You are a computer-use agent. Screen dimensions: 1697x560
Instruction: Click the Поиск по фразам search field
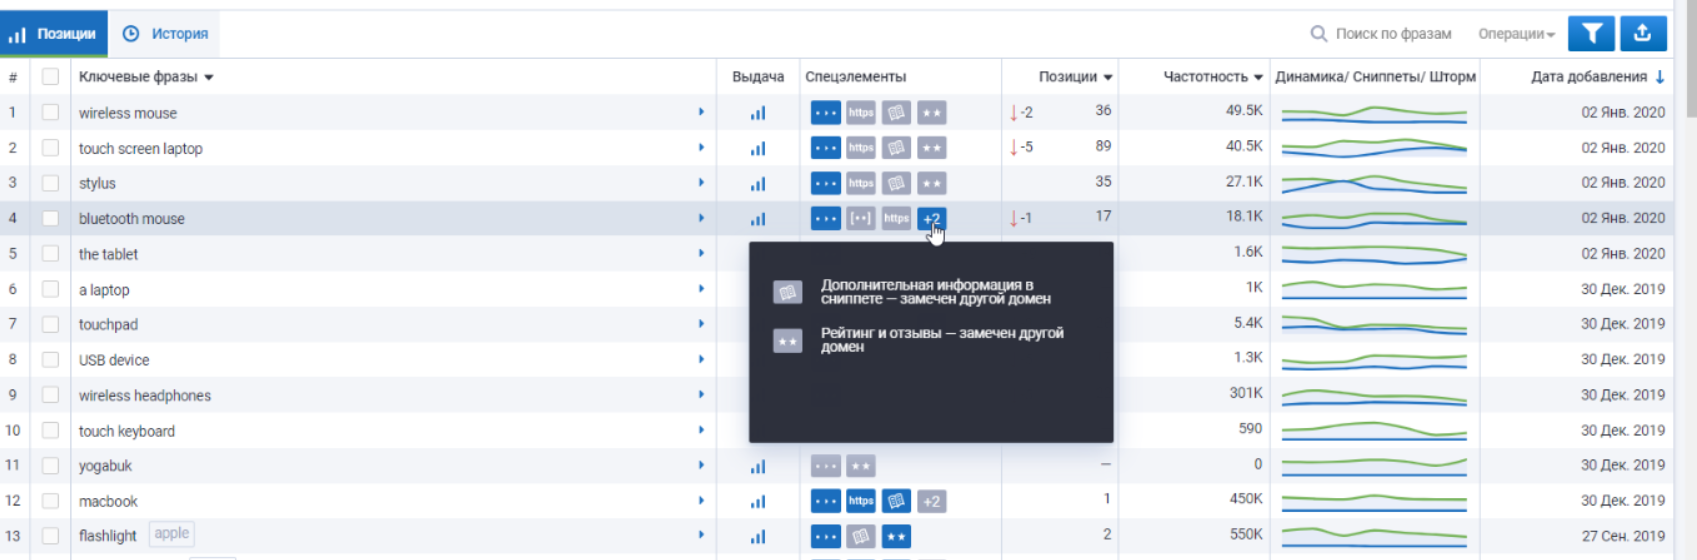click(1392, 34)
